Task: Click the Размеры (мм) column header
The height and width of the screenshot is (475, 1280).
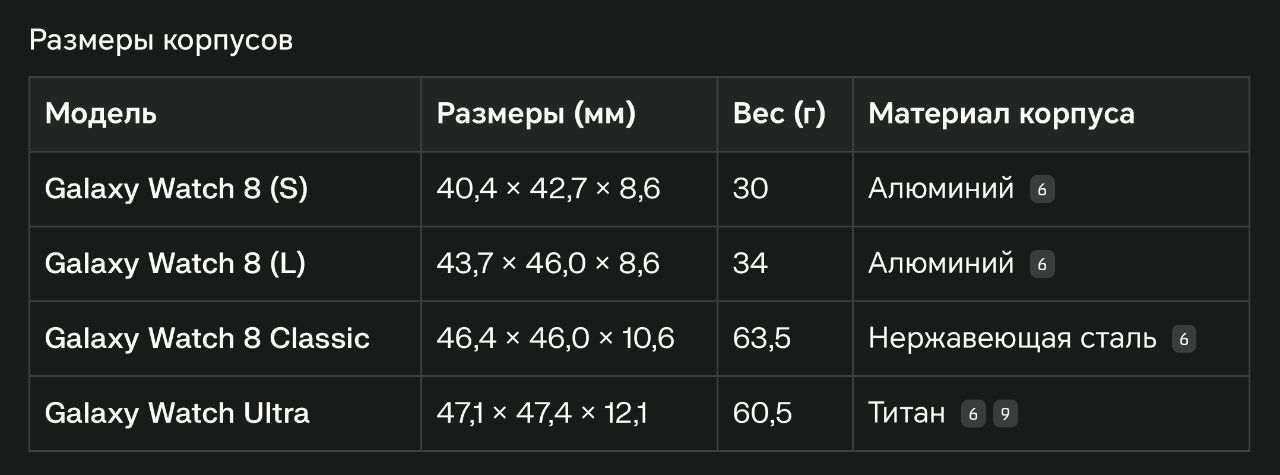Action: click(x=536, y=114)
